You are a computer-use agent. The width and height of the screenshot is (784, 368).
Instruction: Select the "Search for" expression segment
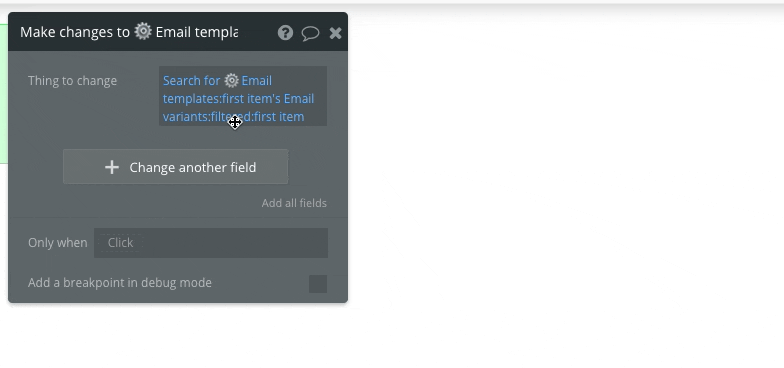(192, 80)
